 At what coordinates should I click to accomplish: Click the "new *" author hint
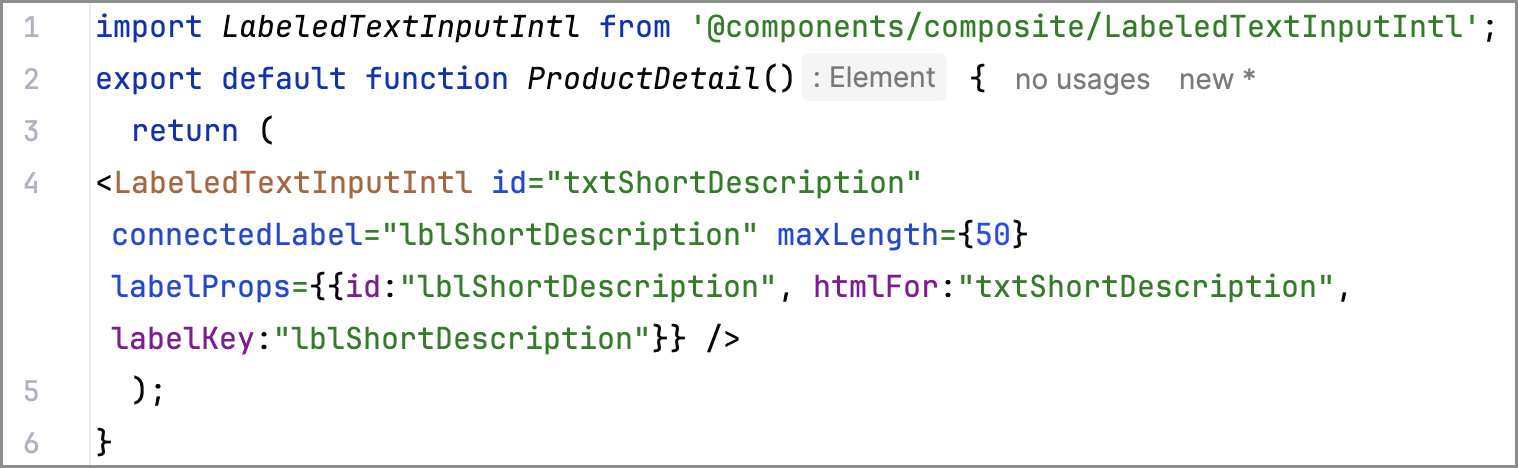coord(1216,79)
